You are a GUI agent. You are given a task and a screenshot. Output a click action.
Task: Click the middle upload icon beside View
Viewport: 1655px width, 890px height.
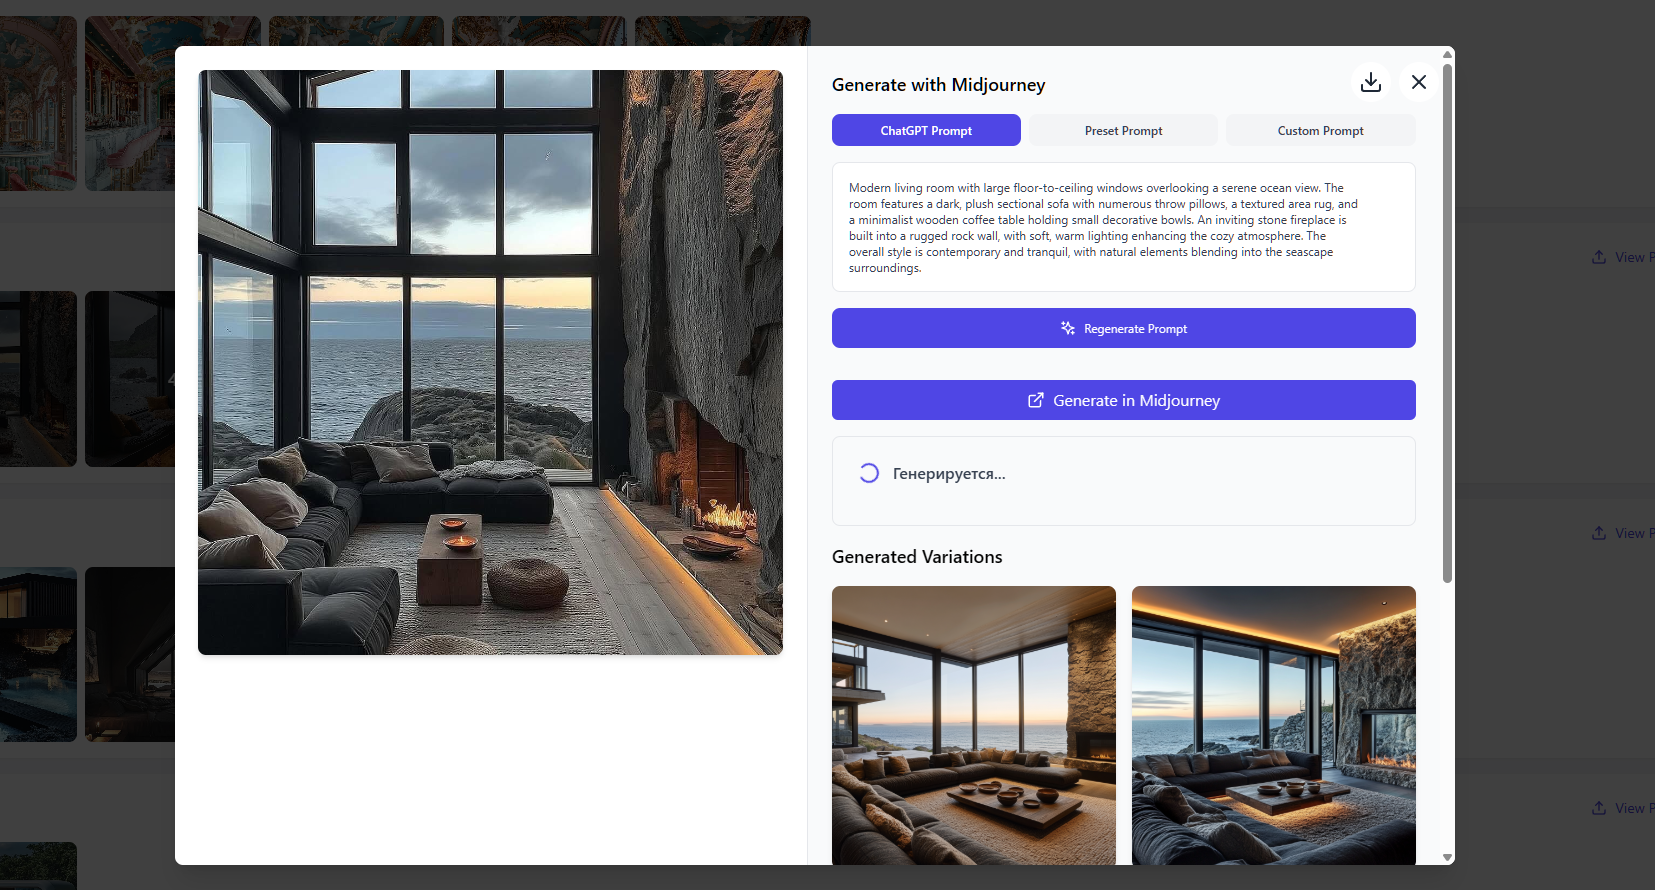pos(1599,533)
